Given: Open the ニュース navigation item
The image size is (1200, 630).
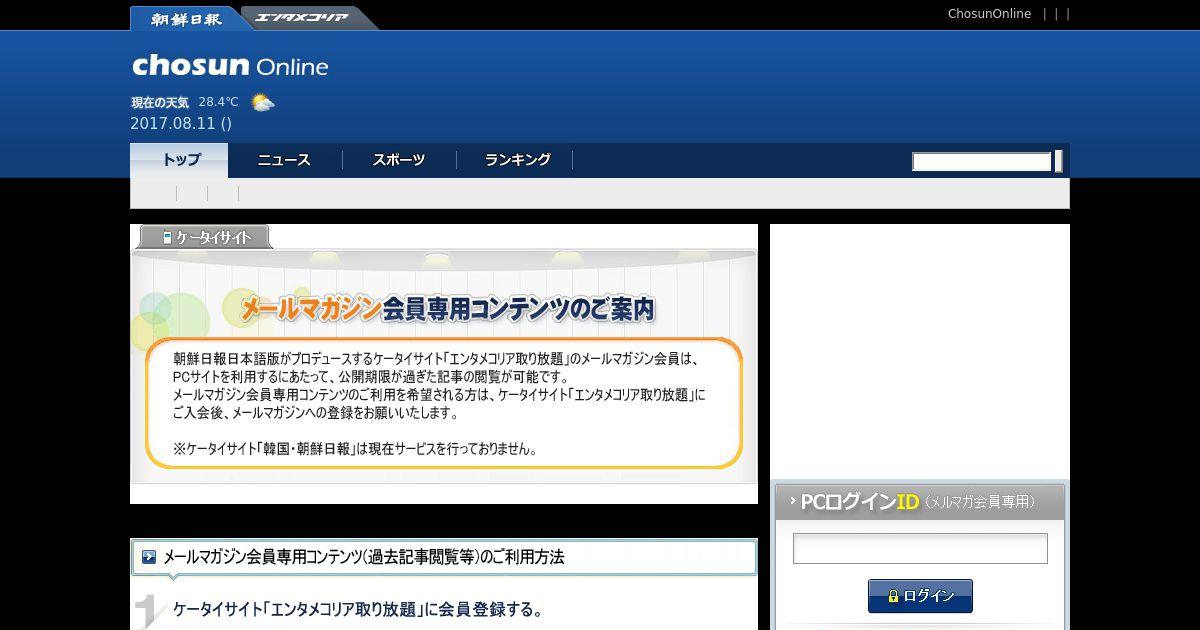Looking at the screenshot, I should coord(284,160).
